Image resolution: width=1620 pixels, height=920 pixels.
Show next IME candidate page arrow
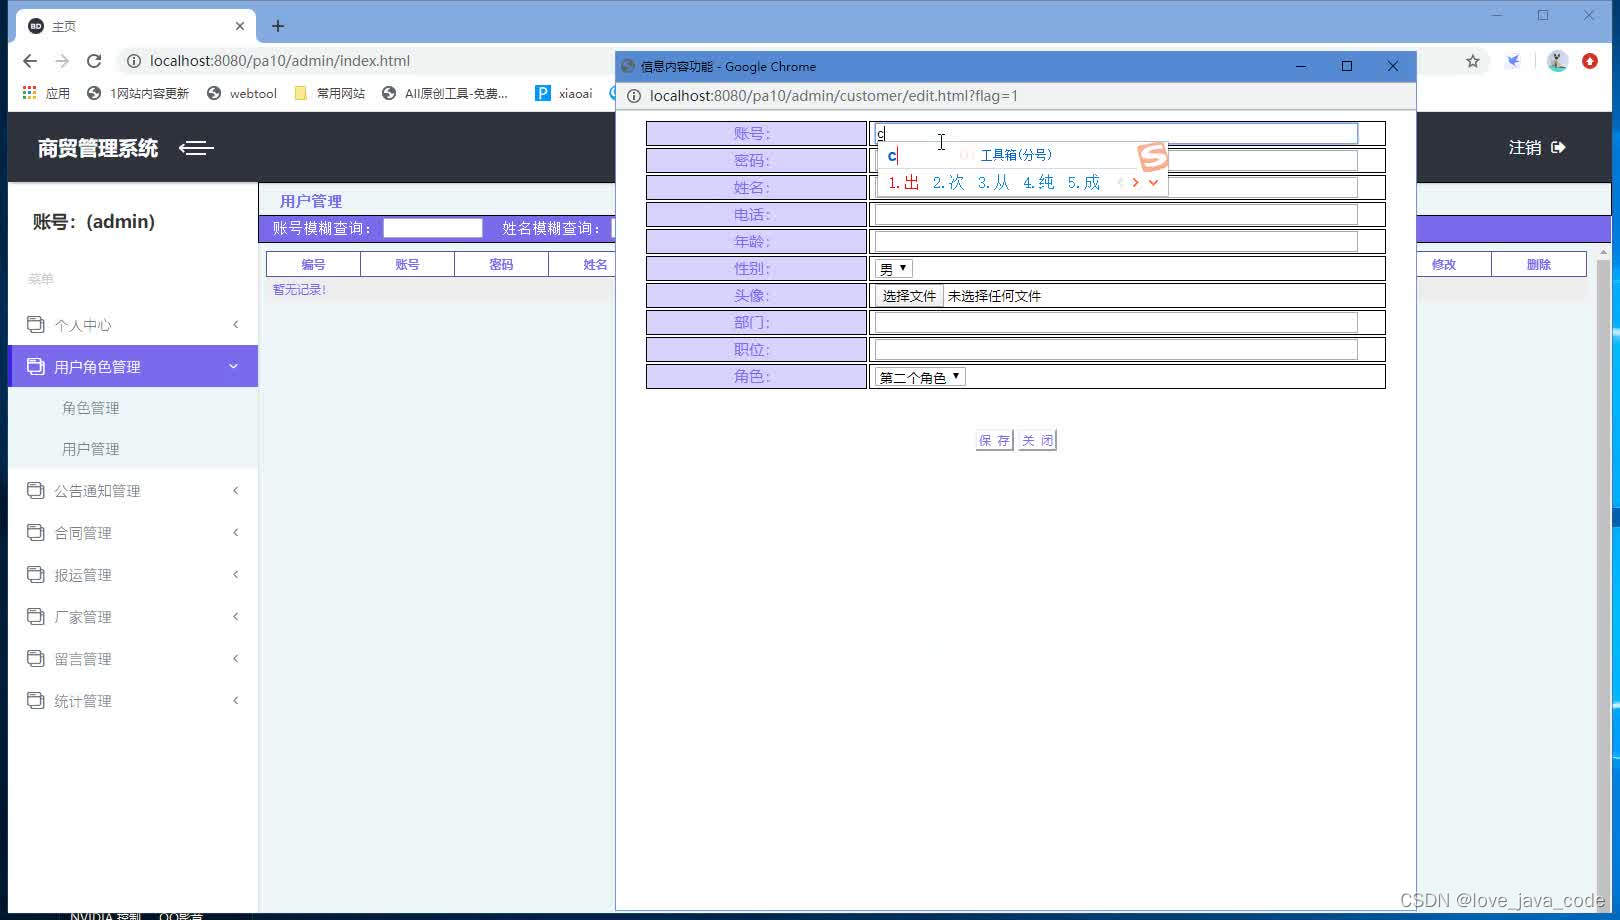(1135, 182)
